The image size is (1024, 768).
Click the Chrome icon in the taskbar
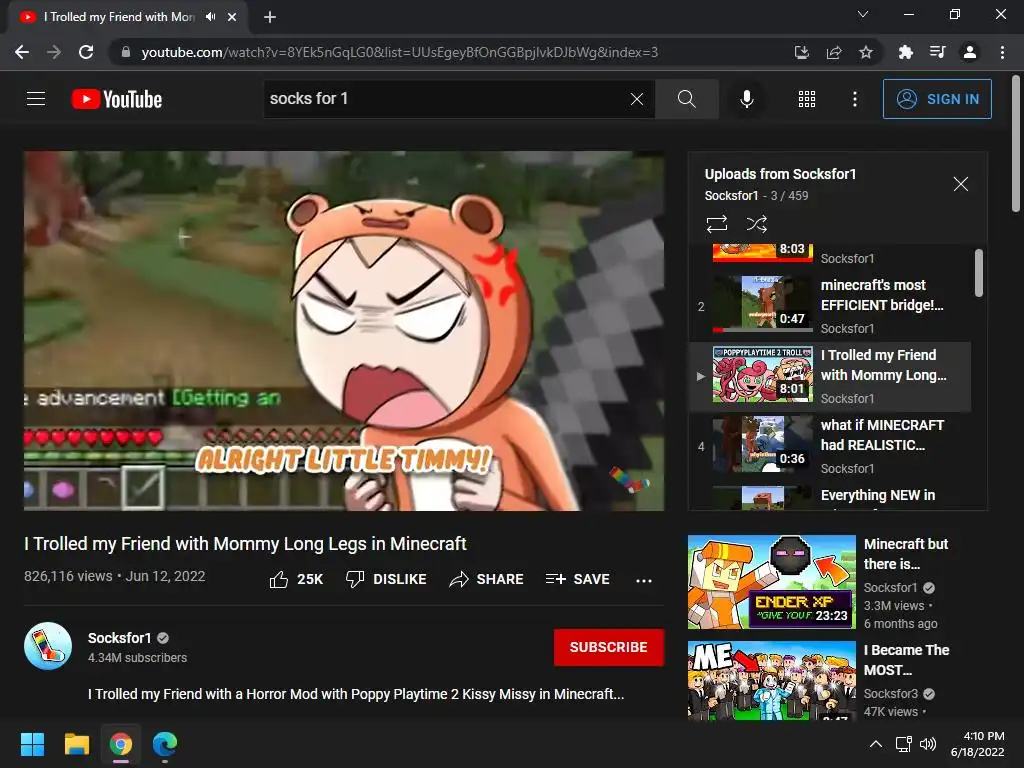[121, 744]
